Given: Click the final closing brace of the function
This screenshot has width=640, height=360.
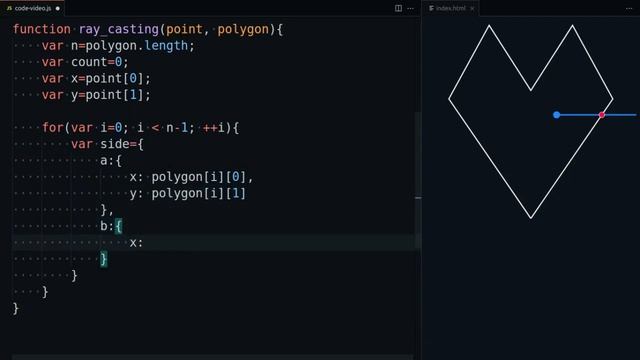Looking at the screenshot, I should pos(16,308).
